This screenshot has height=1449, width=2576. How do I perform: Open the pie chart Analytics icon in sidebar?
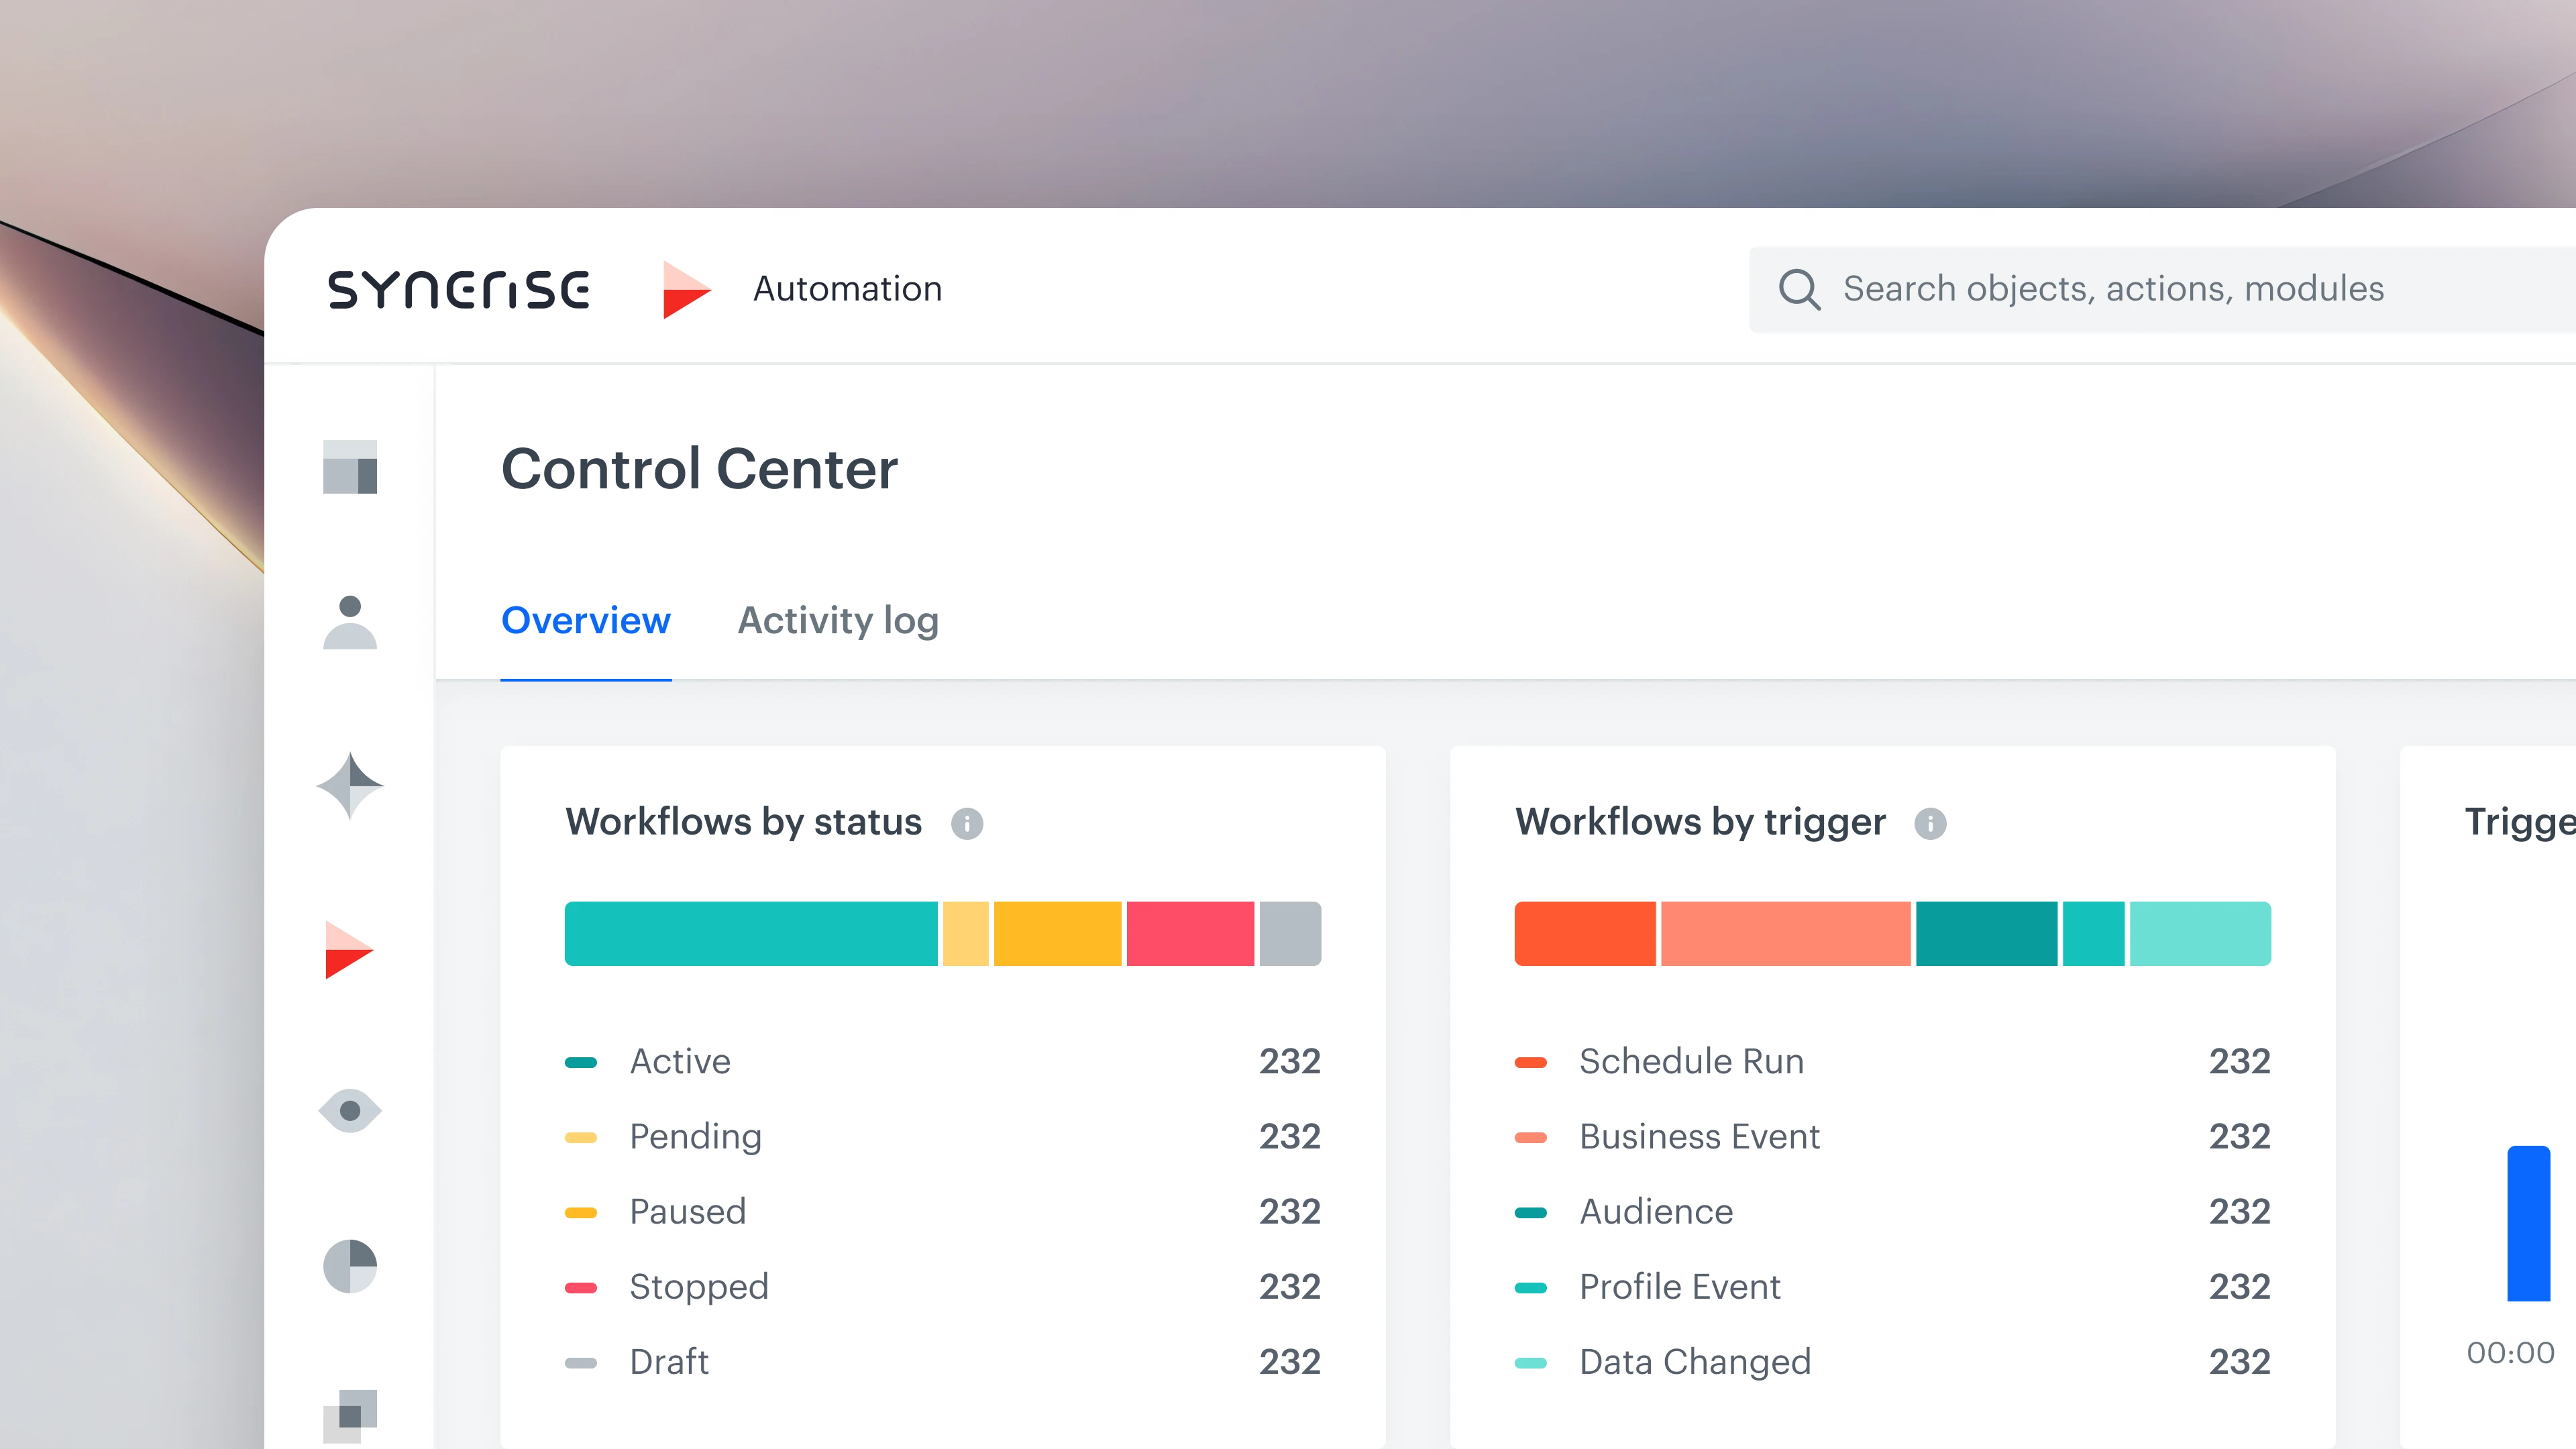pos(350,1267)
